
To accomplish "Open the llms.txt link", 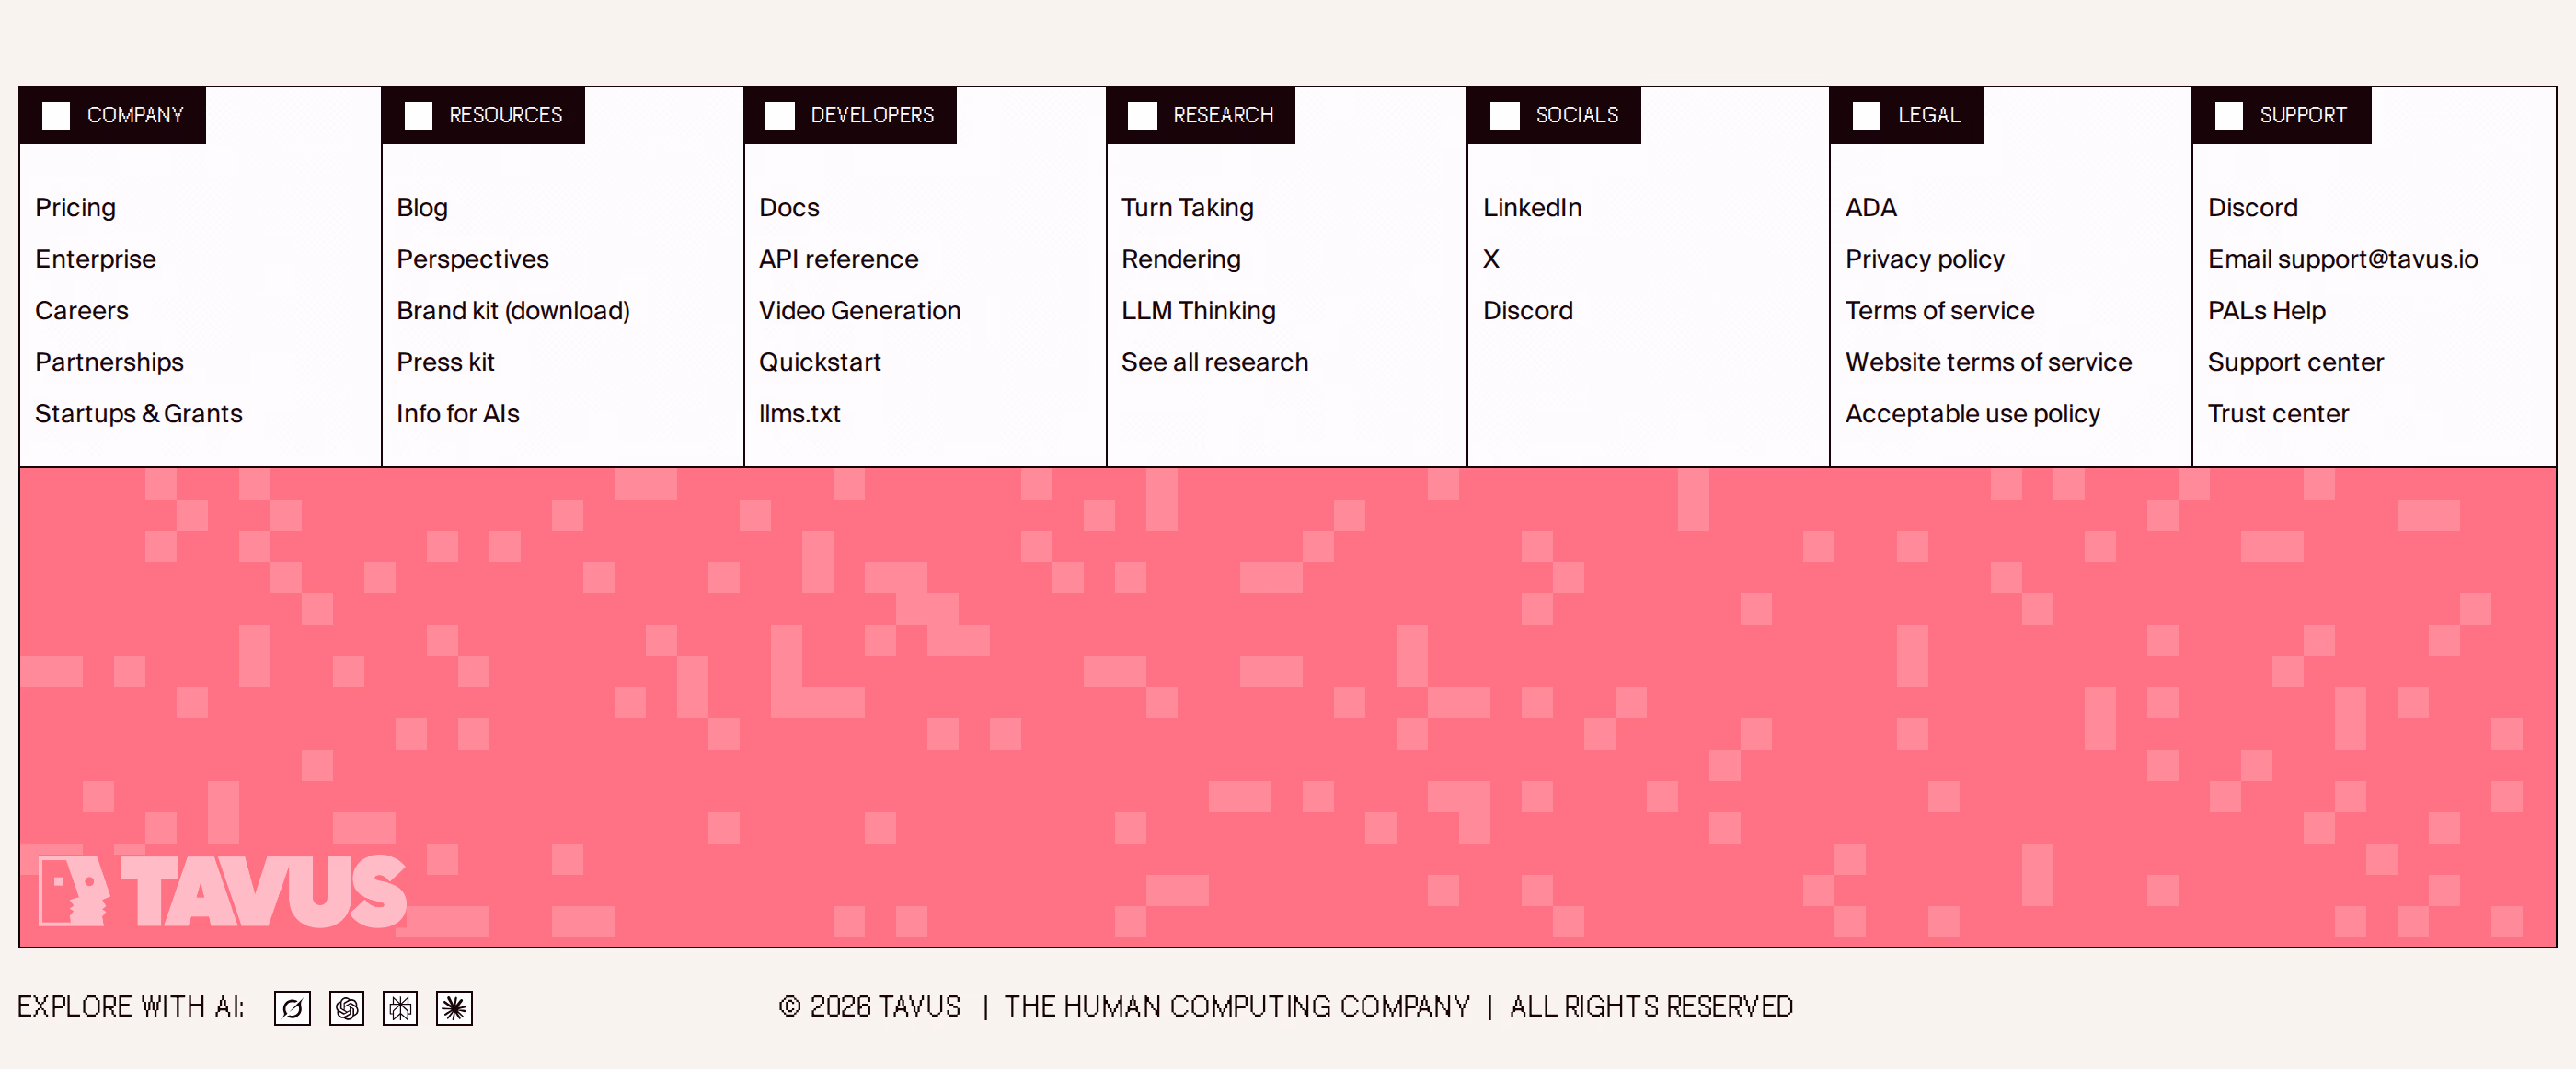I will [x=799, y=413].
